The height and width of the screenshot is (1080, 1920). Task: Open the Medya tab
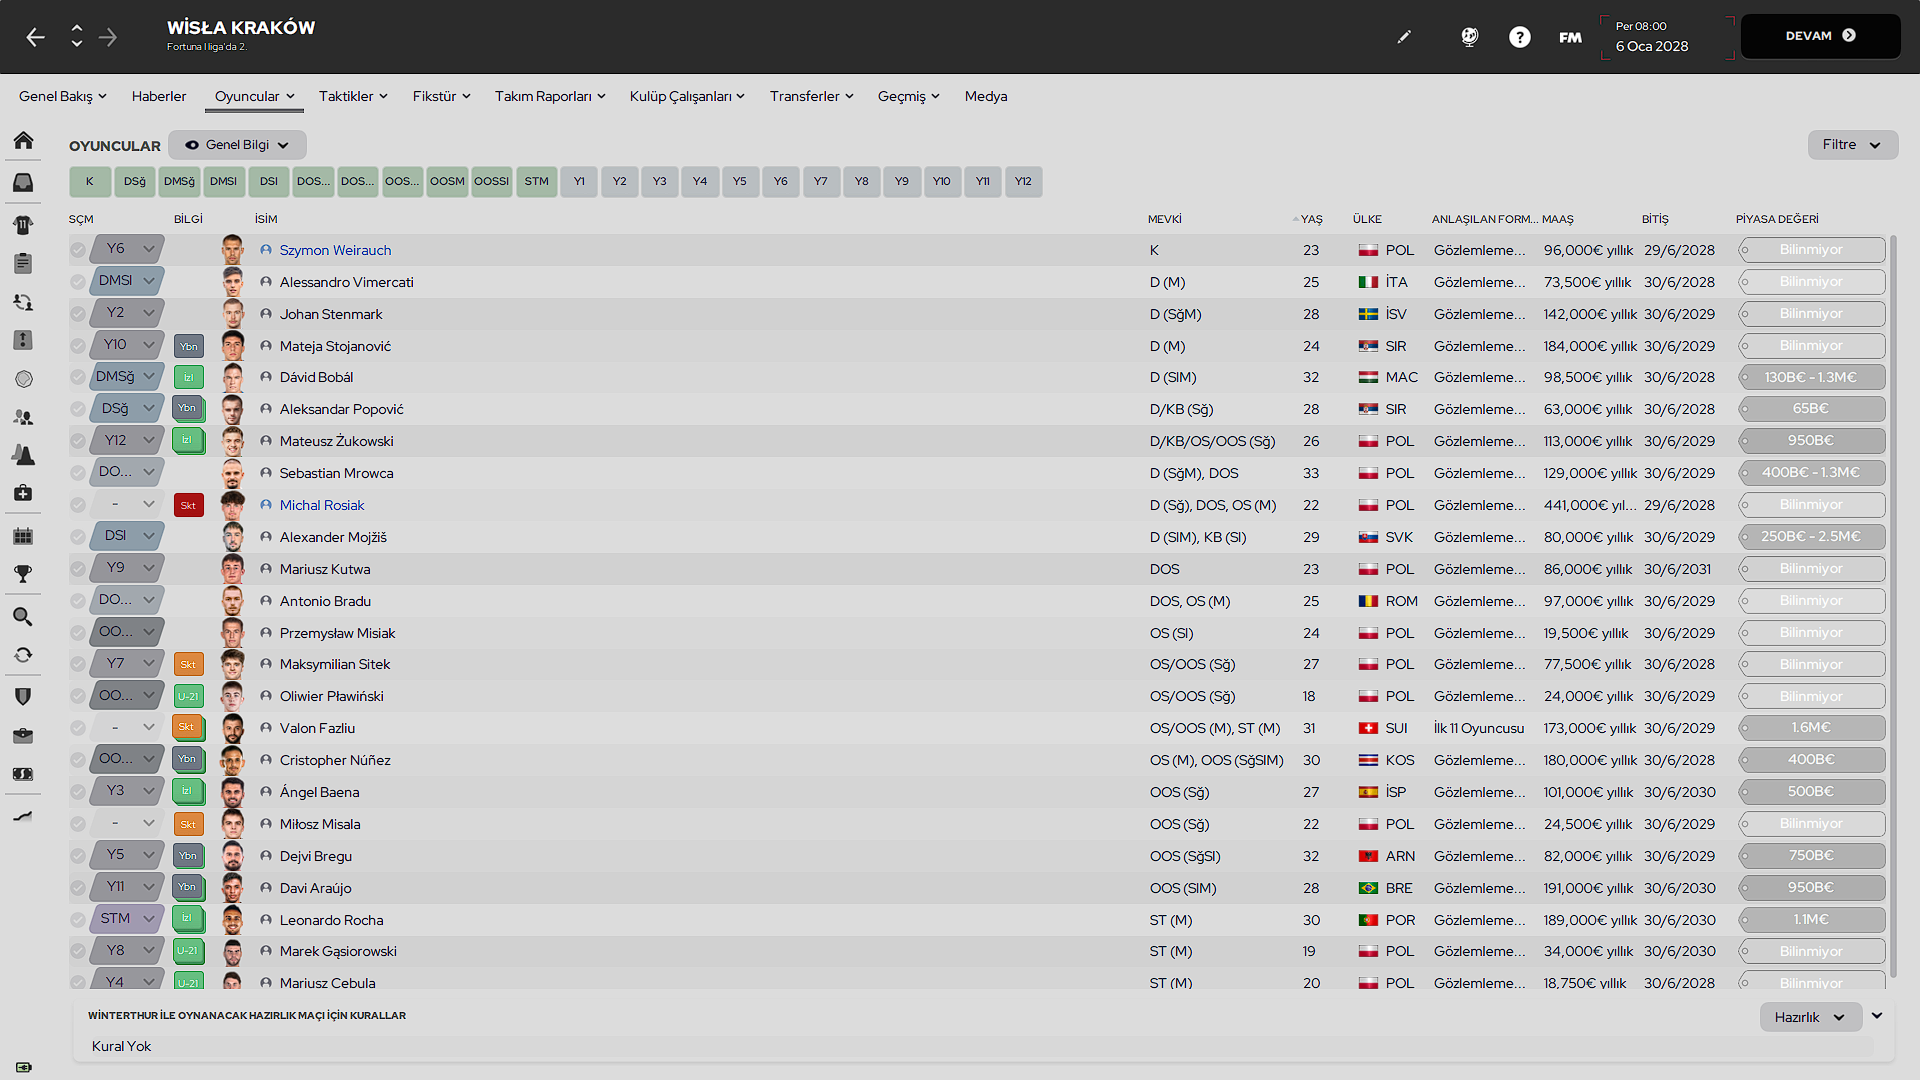(x=986, y=96)
